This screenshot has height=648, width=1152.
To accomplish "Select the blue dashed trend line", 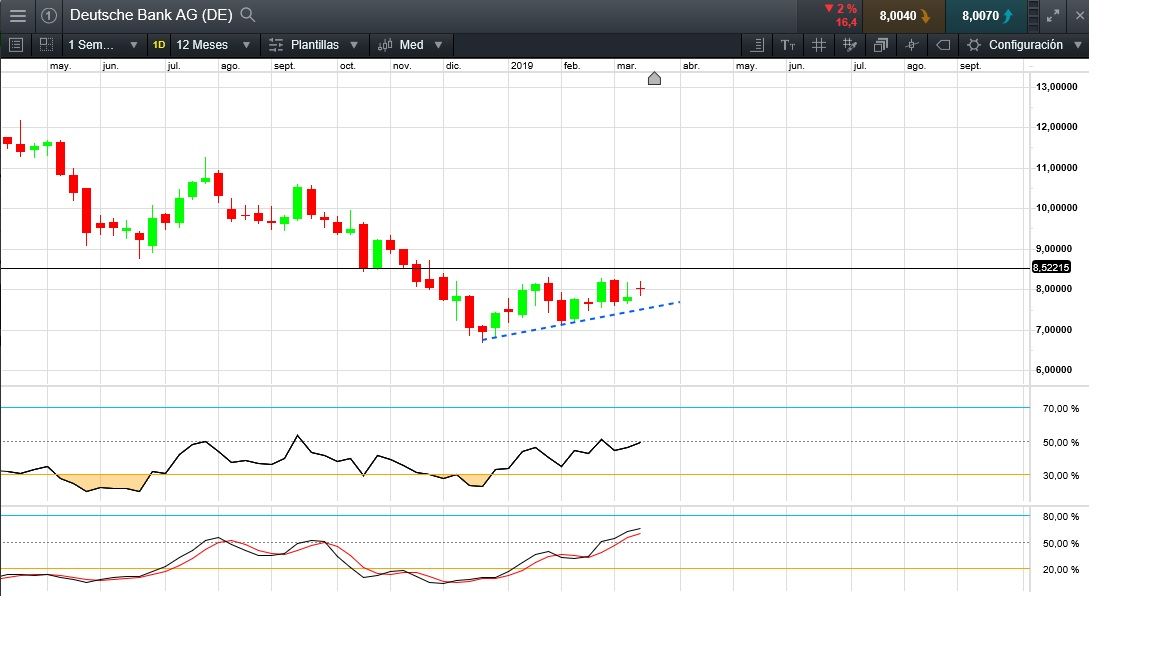I will 580,321.
